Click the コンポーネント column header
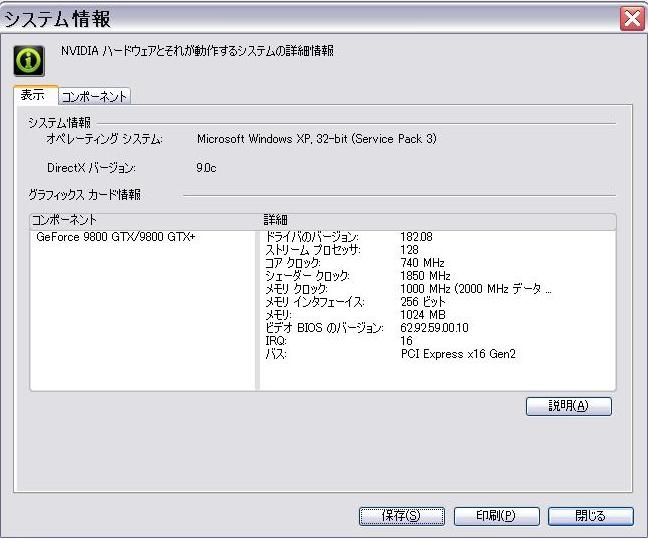 144,220
